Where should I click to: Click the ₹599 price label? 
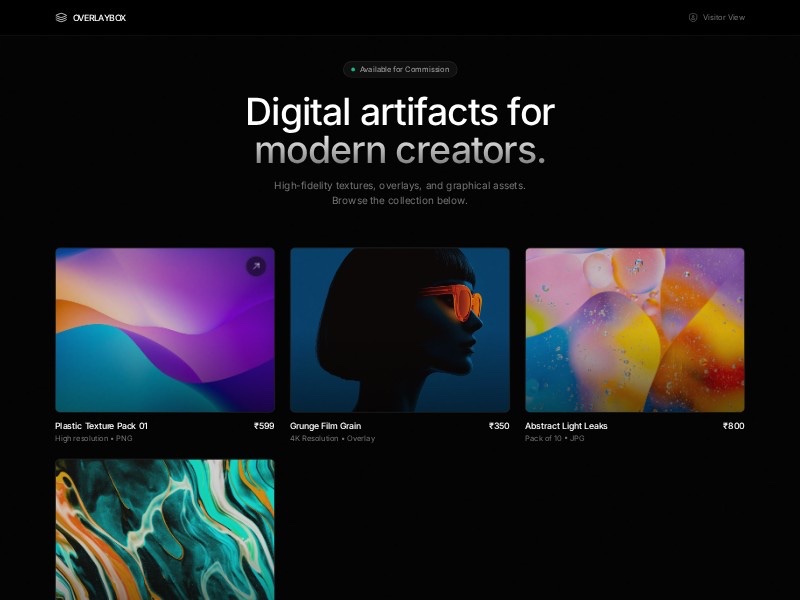click(x=264, y=426)
